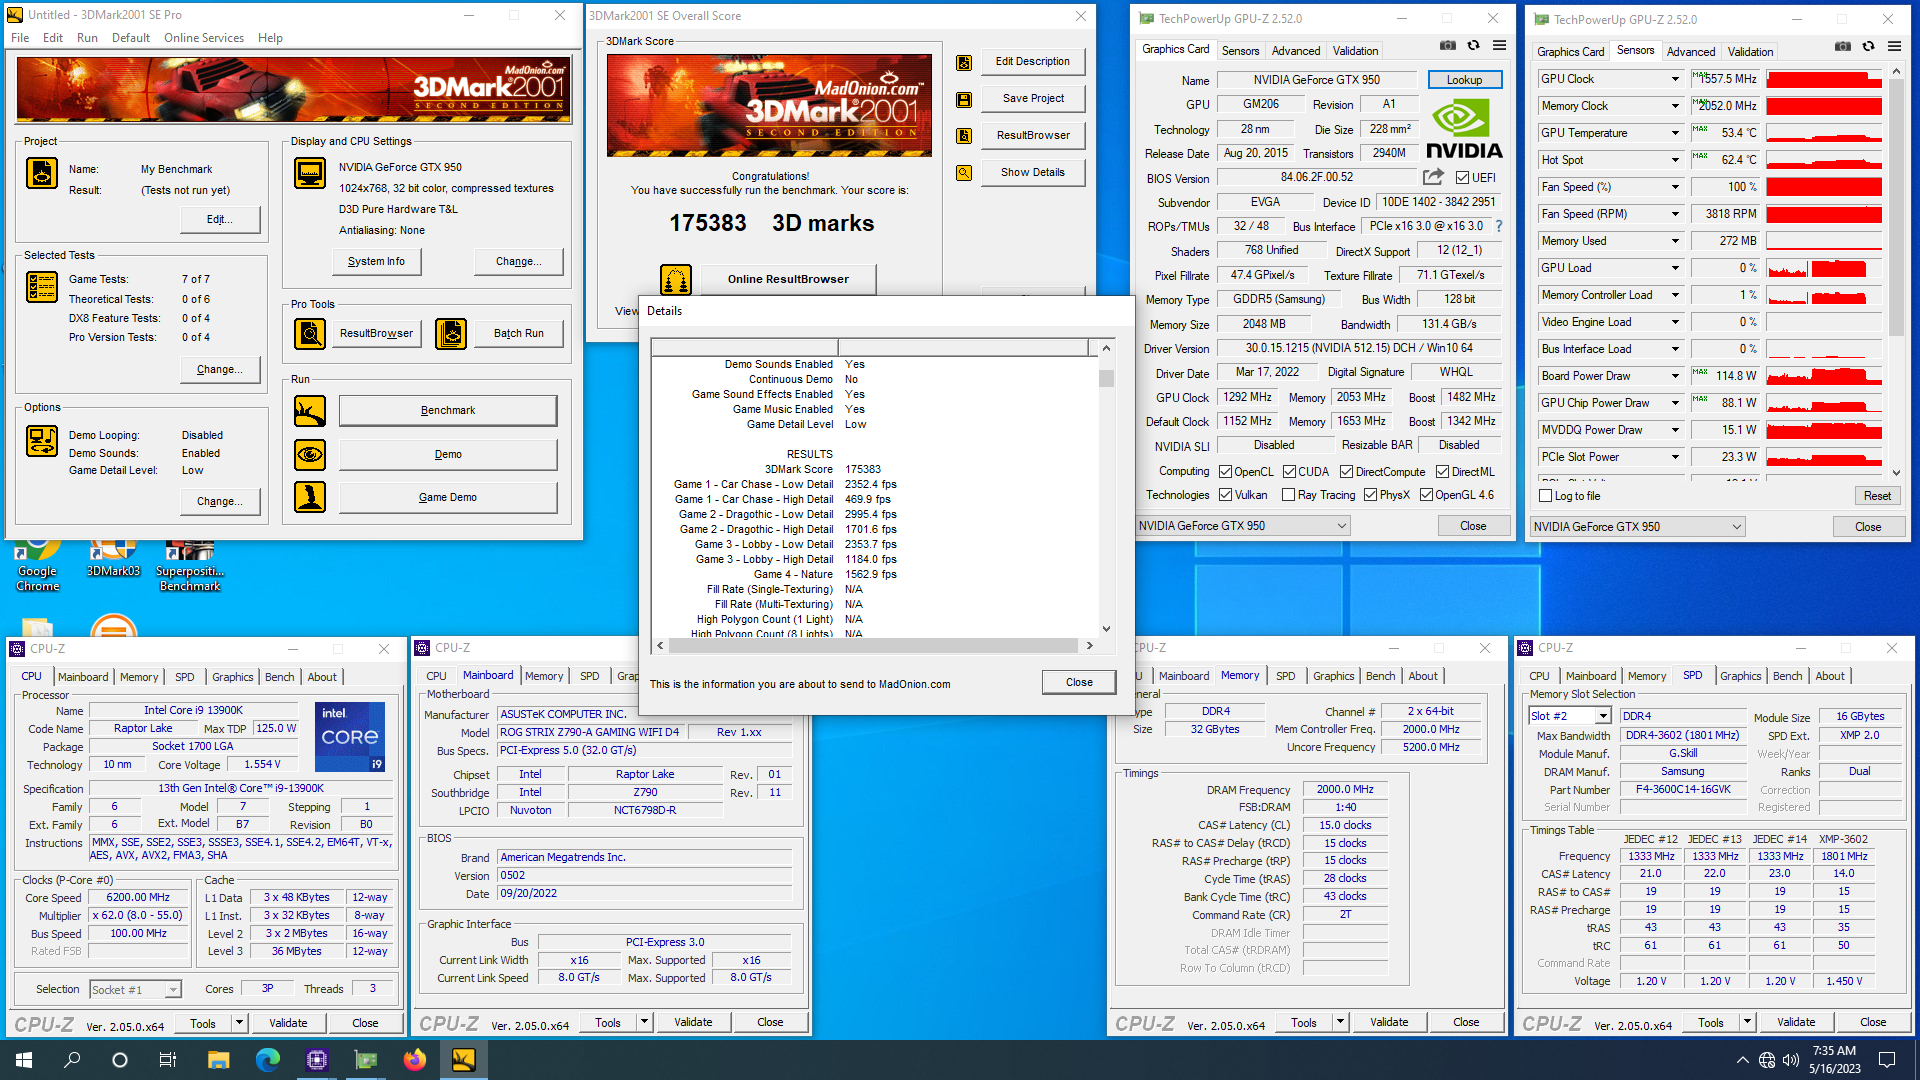Switch to Validation tab in GPU-Z Sensors window
The width and height of the screenshot is (1920, 1080).
point(1750,52)
